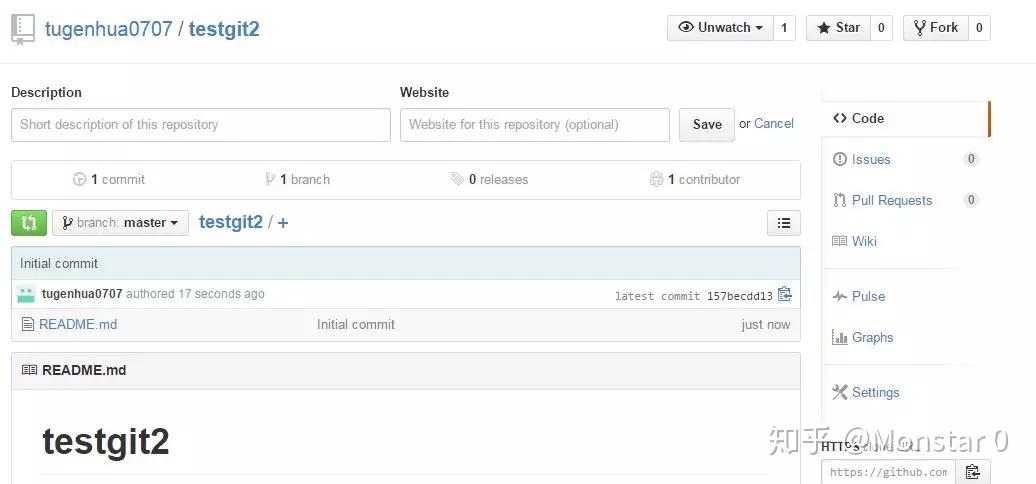Click the tugenhua0707 avatar in commit row

click(x=26, y=294)
